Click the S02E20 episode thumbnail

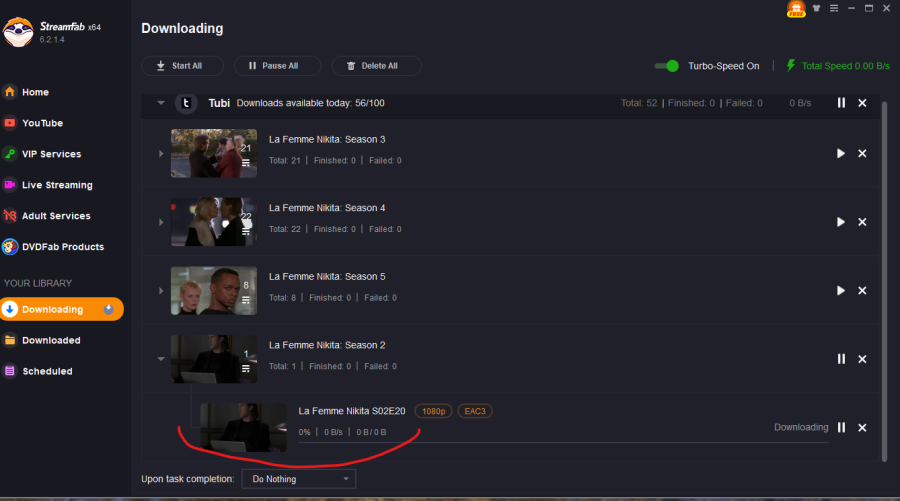pos(243,428)
